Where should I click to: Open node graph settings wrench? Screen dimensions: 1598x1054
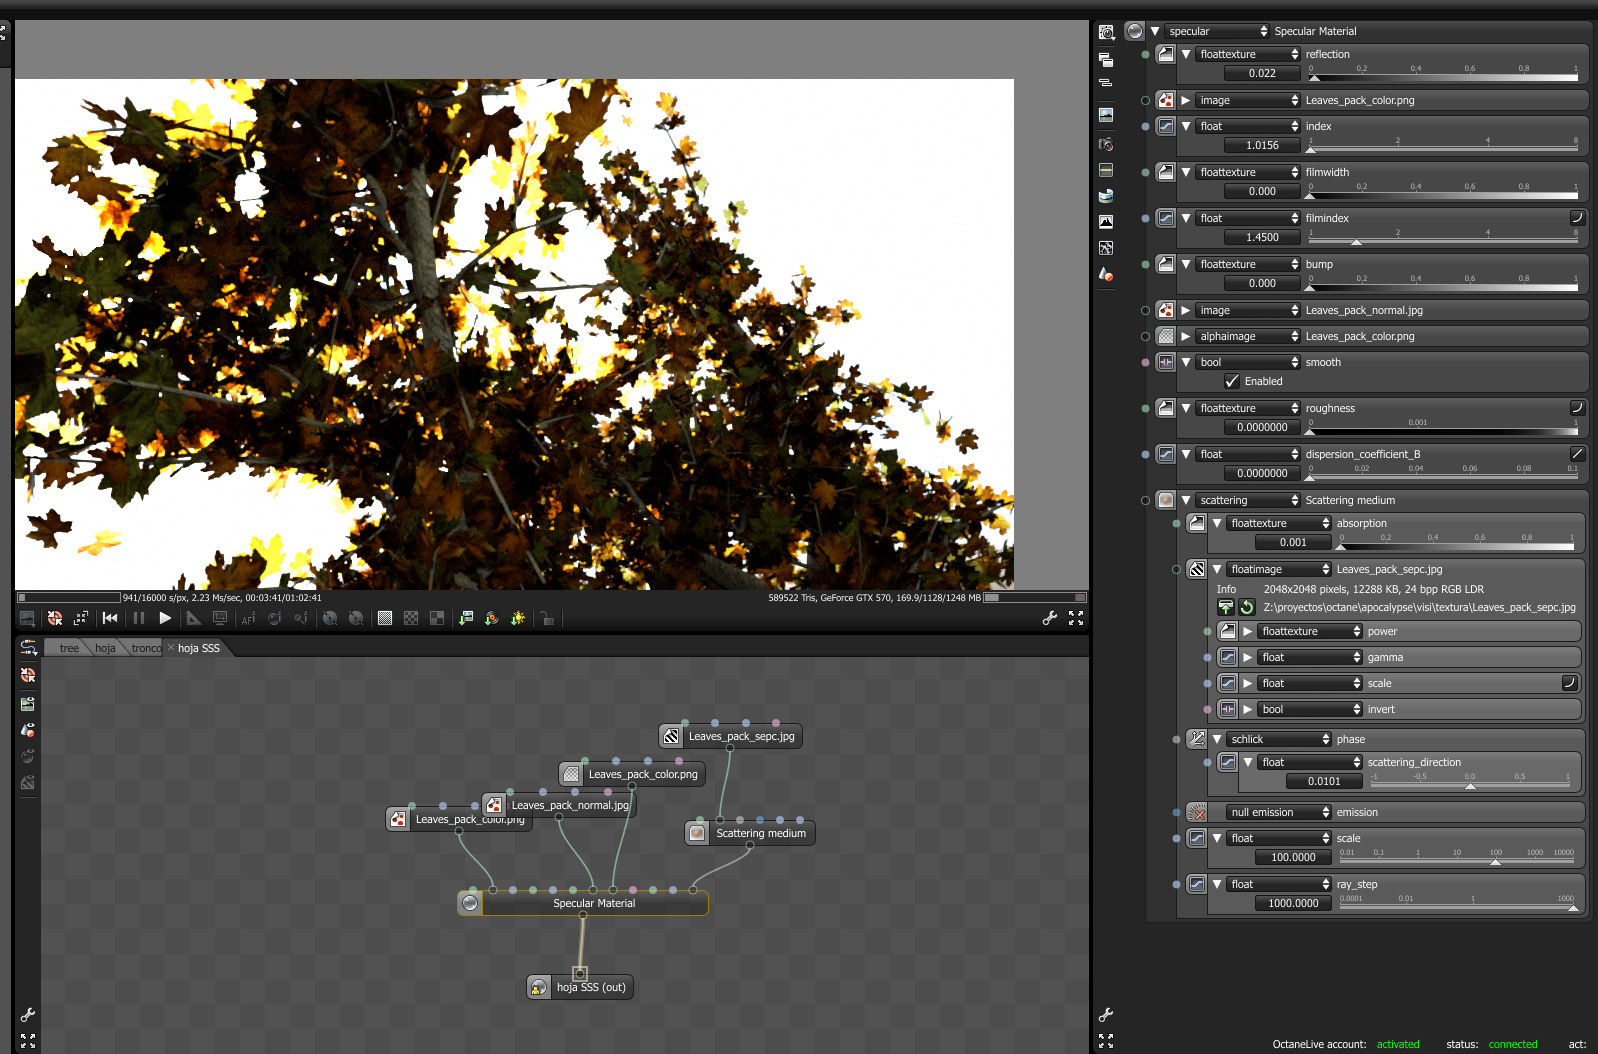pos(28,1014)
